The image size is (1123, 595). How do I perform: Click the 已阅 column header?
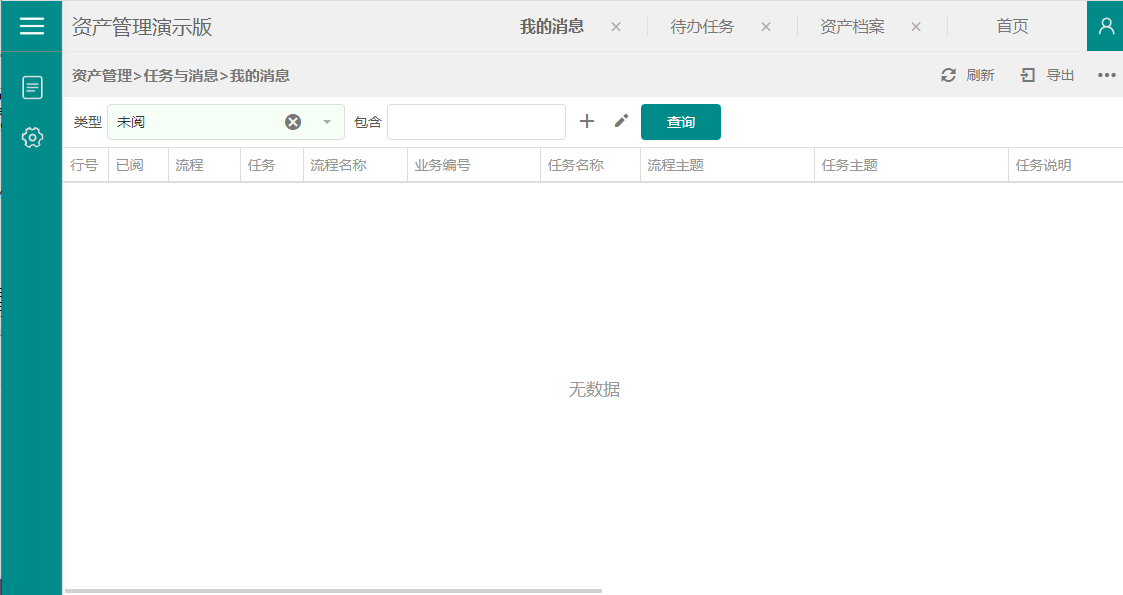click(138, 165)
